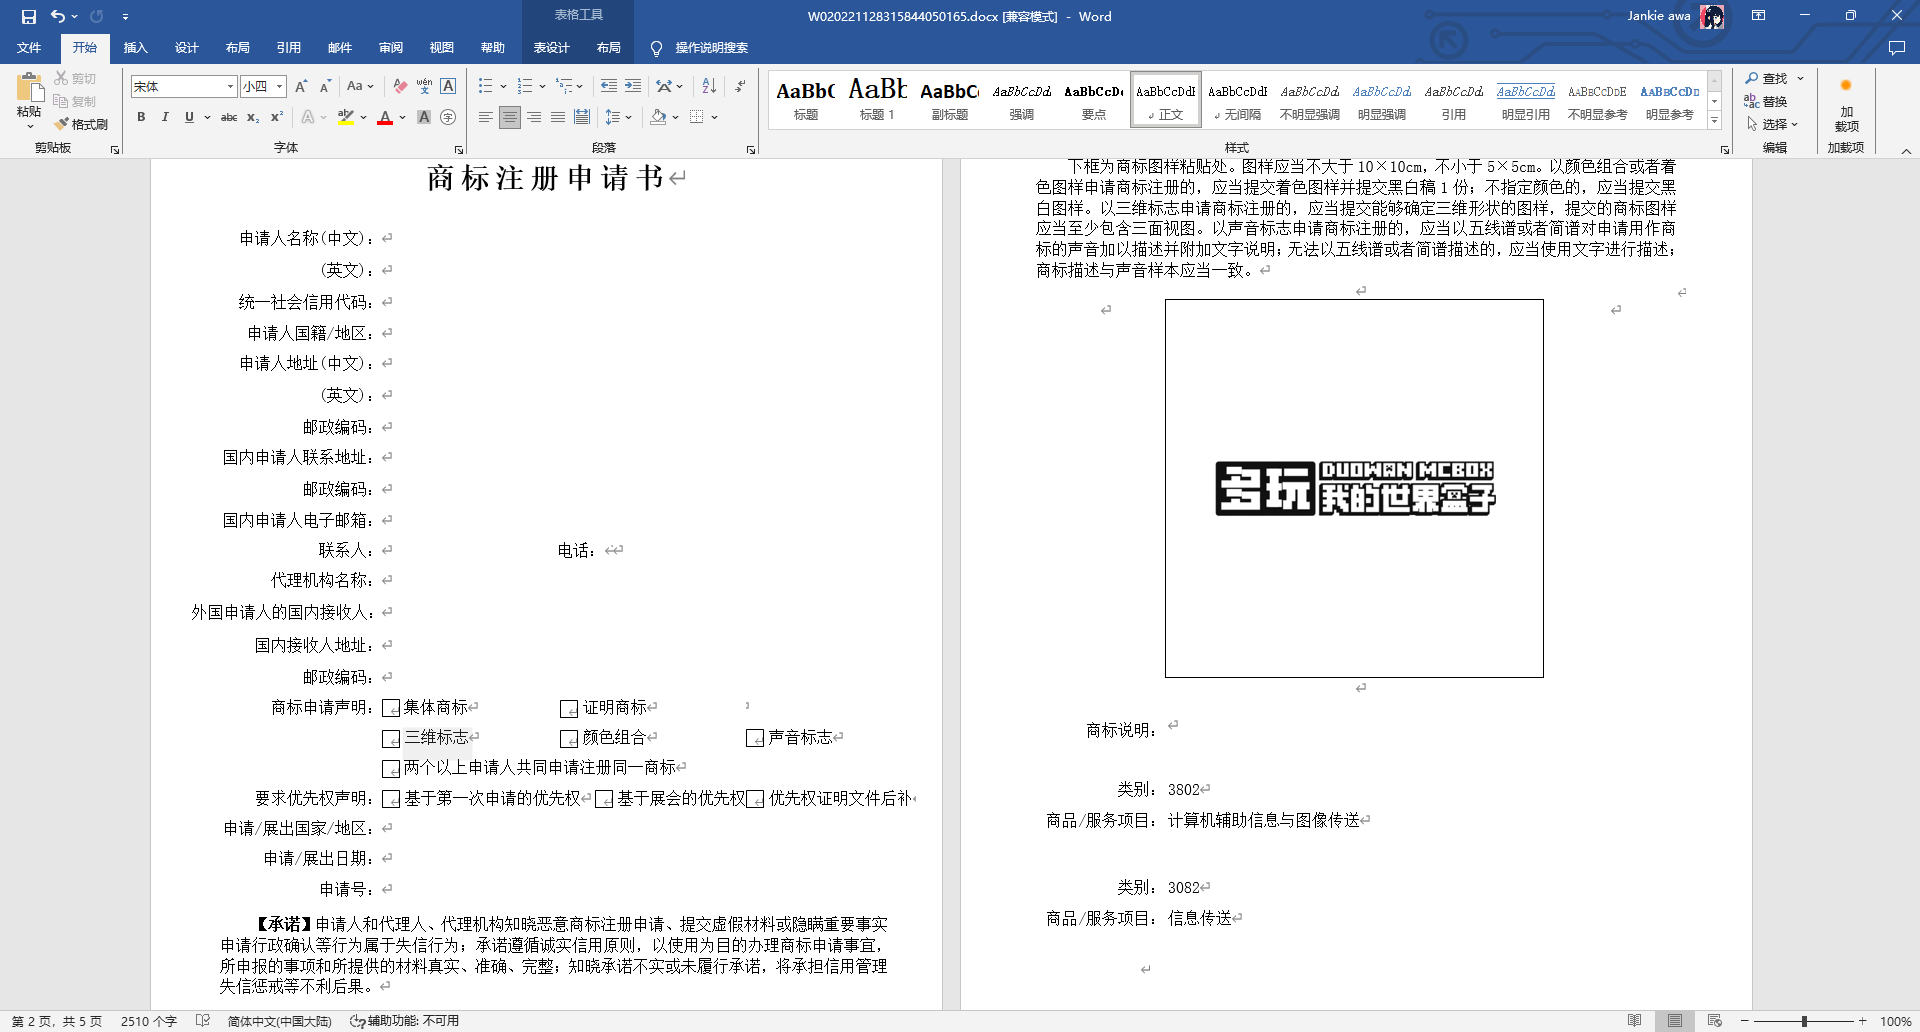The width and height of the screenshot is (1920, 1032).
Task: Show or hide paragraph marks
Action: click(x=740, y=86)
